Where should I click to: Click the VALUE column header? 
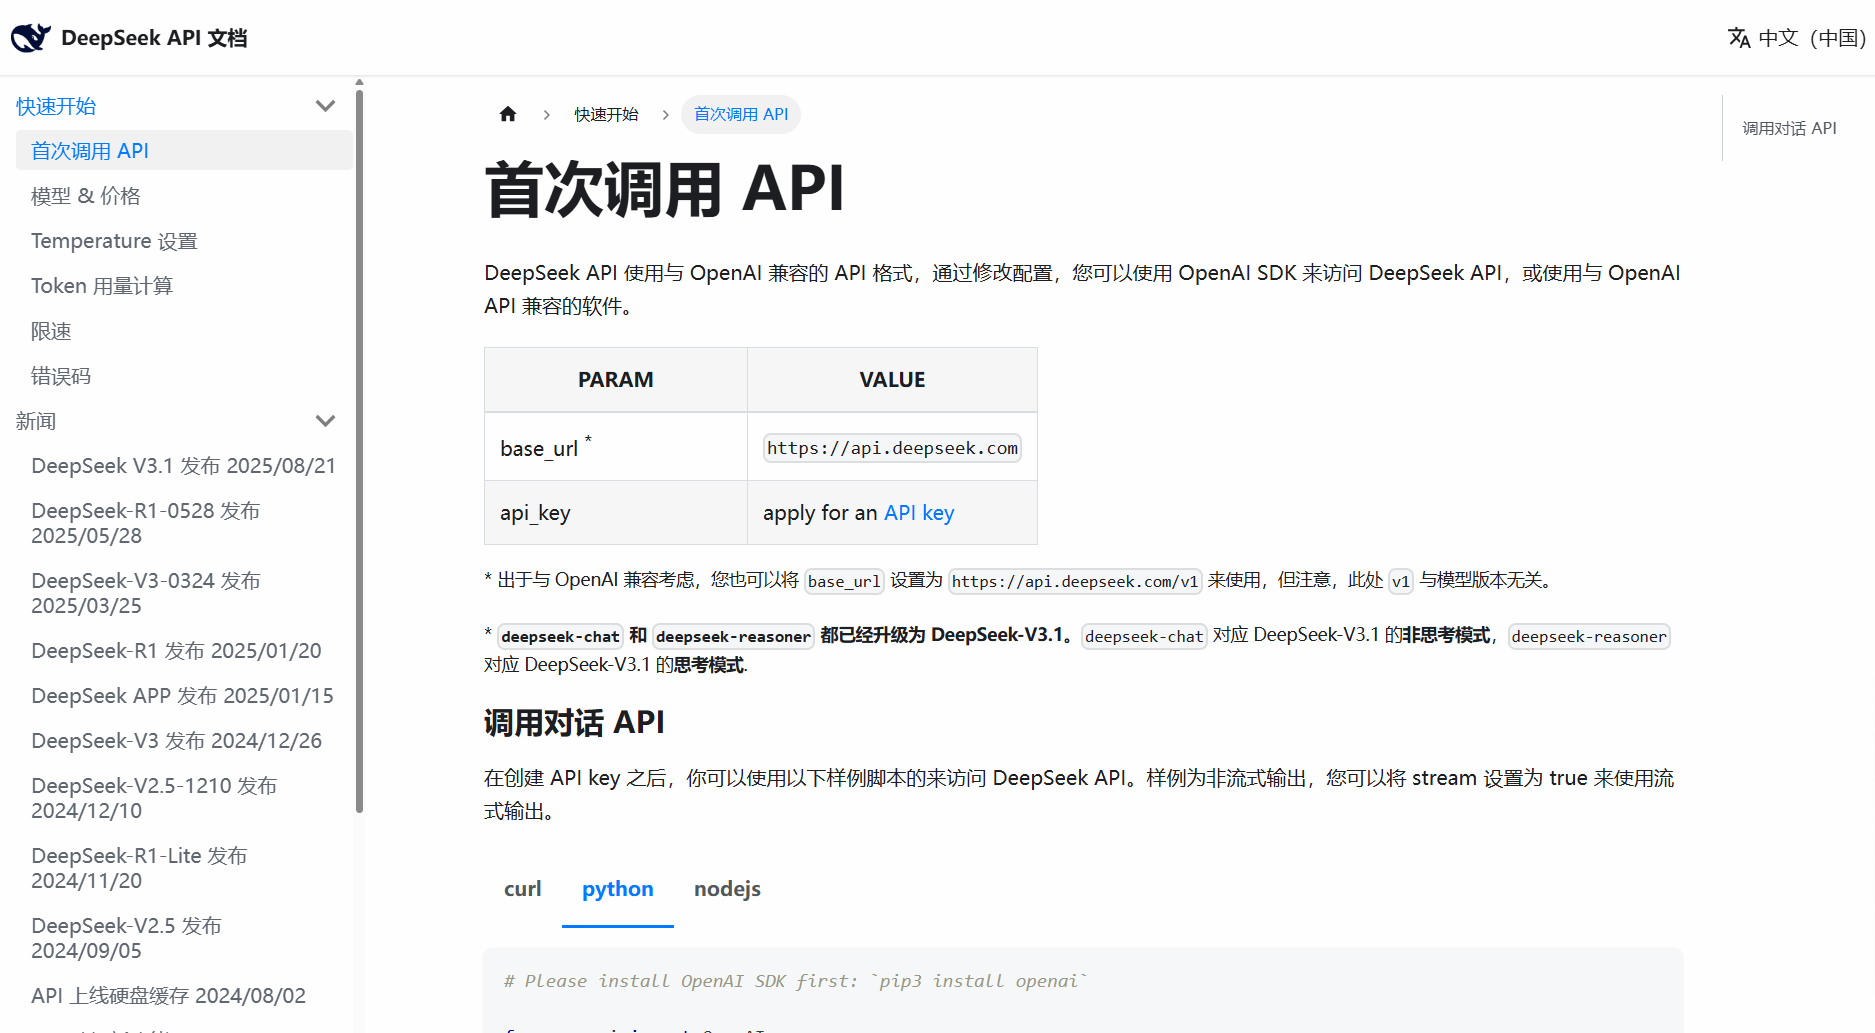pyautogui.click(x=892, y=380)
